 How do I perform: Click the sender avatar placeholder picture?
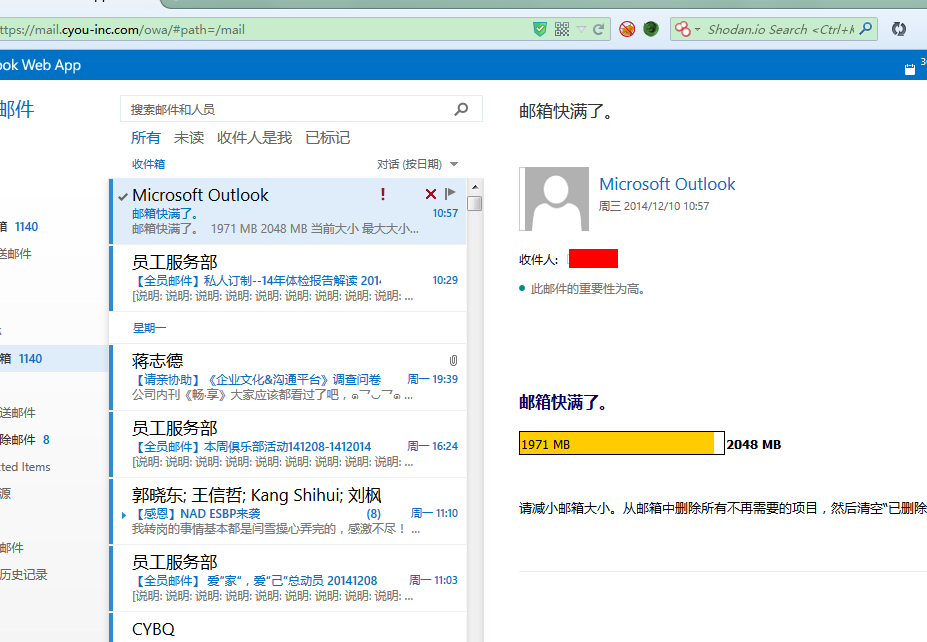point(555,199)
